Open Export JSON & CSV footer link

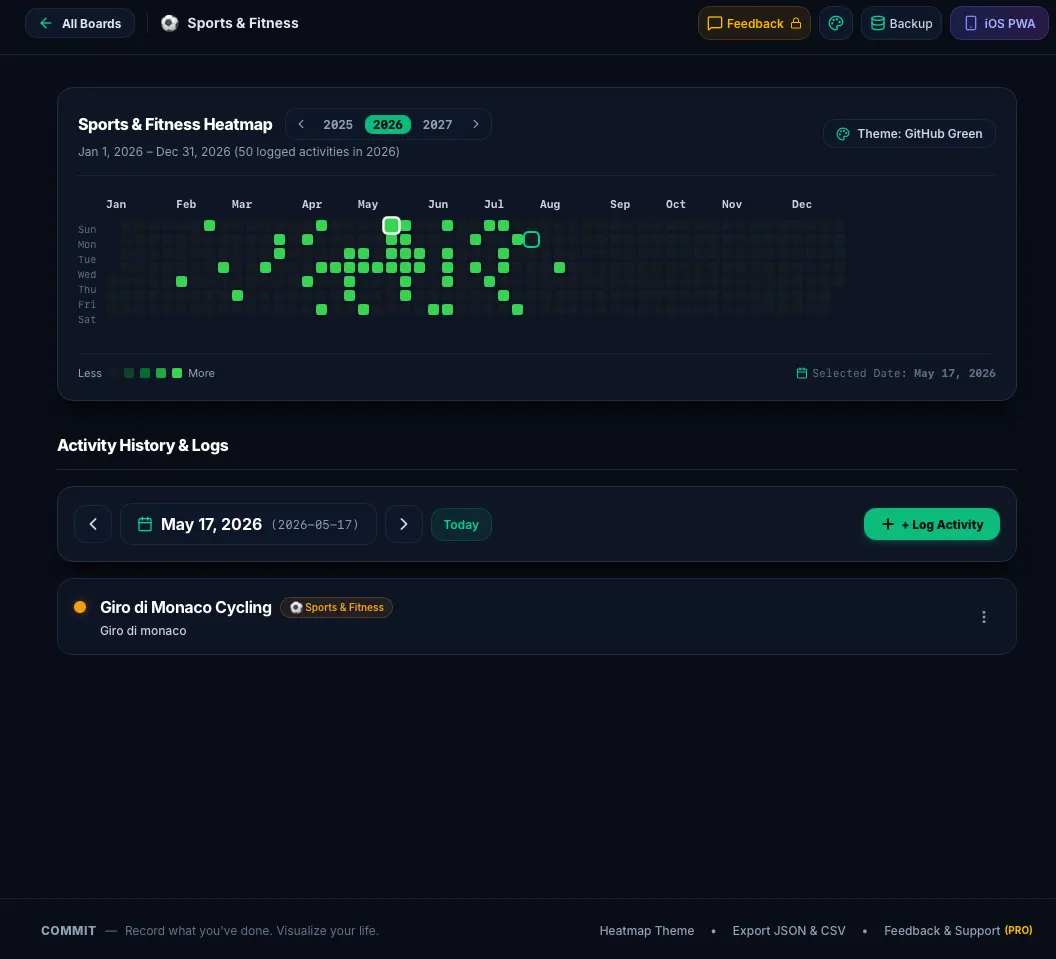coord(789,931)
